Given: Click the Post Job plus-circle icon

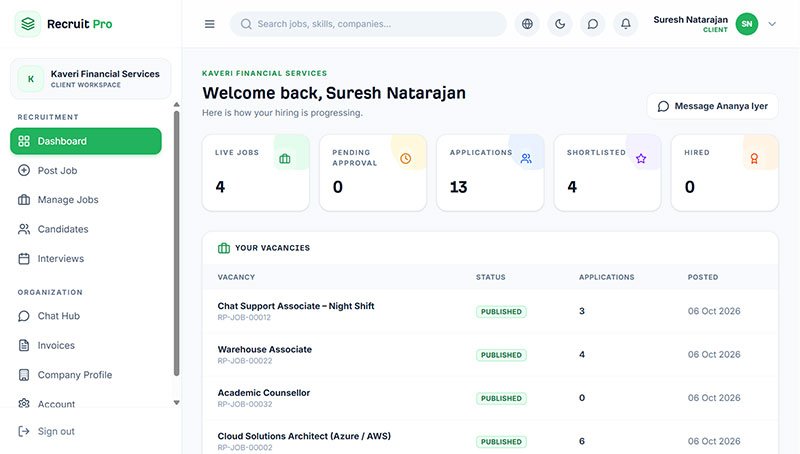Looking at the screenshot, I should [24, 170].
